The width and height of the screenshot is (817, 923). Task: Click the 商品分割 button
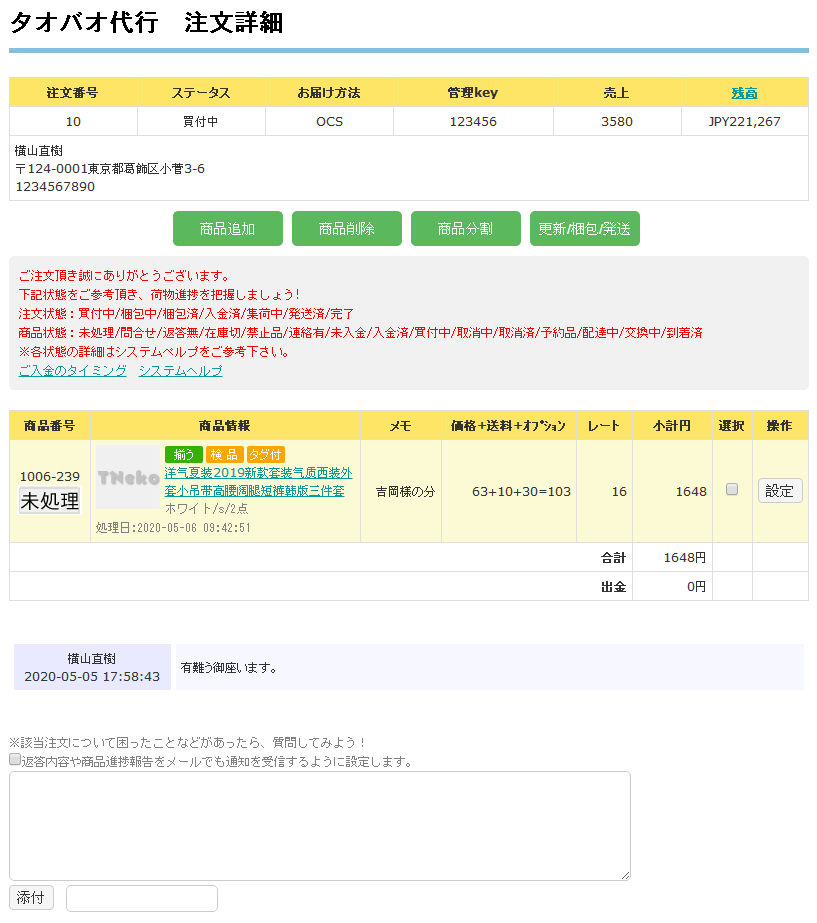click(x=466, y=228)
